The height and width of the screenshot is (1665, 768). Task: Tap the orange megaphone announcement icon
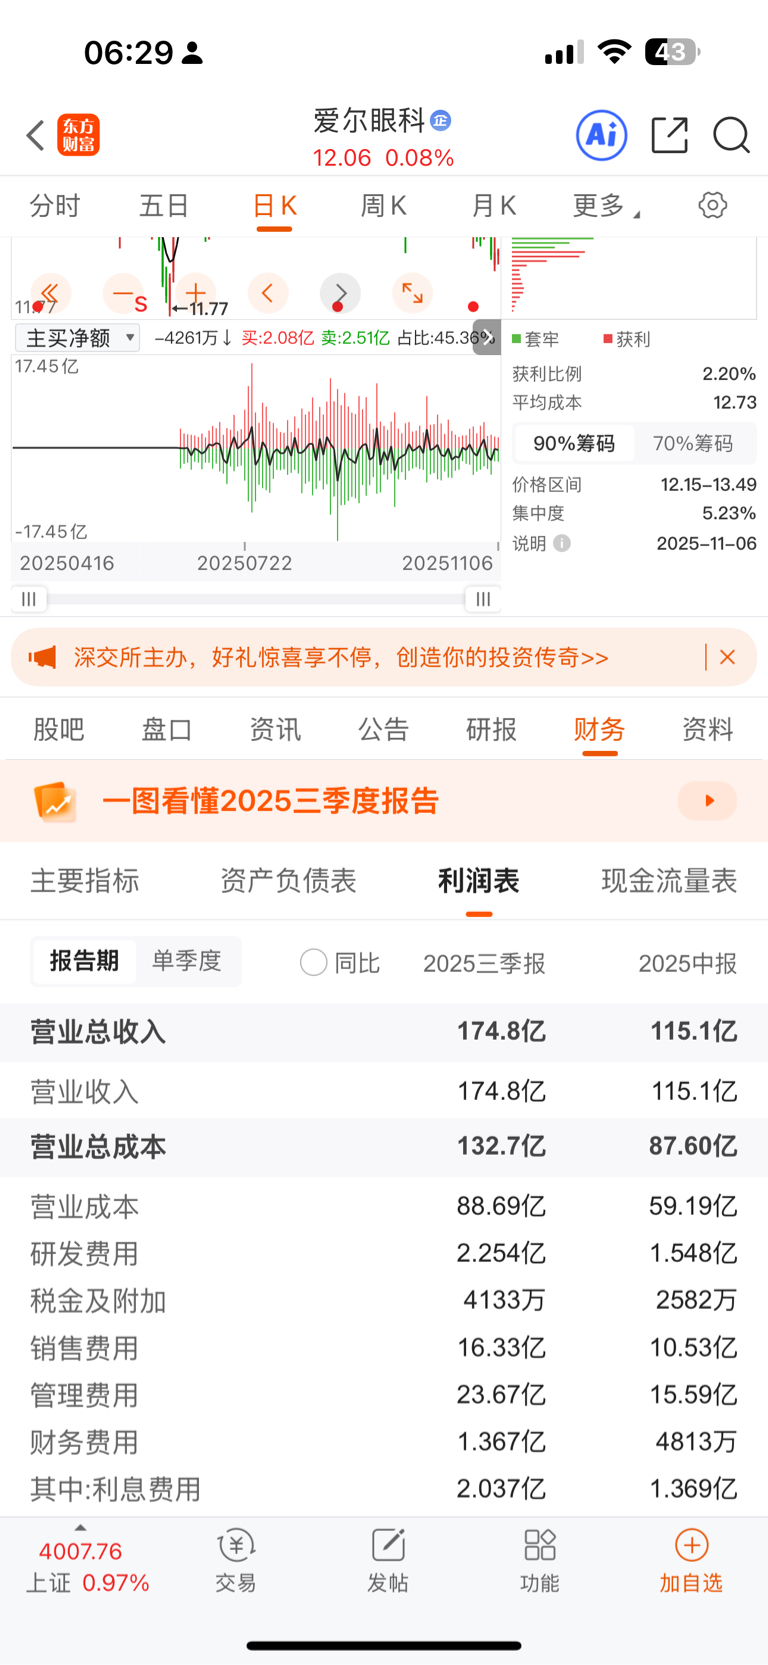(42, 657)
